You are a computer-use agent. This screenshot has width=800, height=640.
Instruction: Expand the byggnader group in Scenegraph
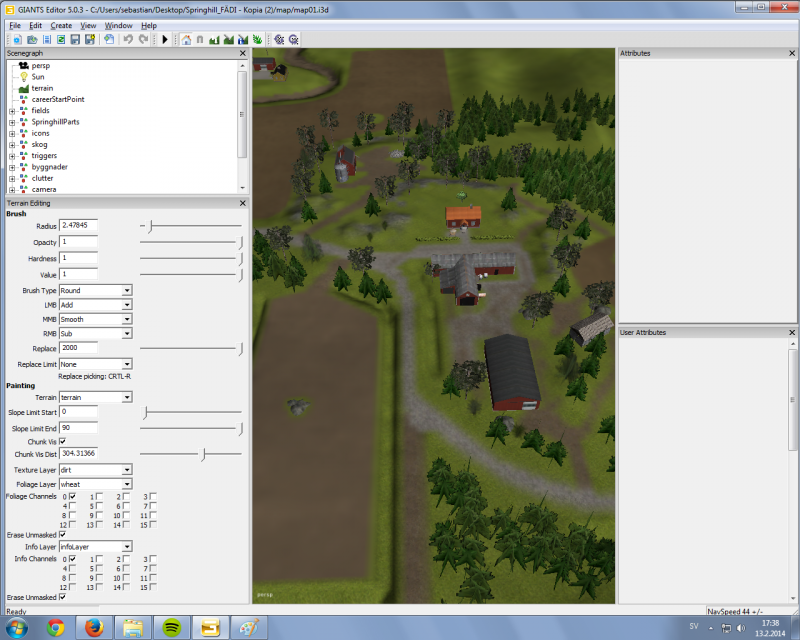coord(12,167)
